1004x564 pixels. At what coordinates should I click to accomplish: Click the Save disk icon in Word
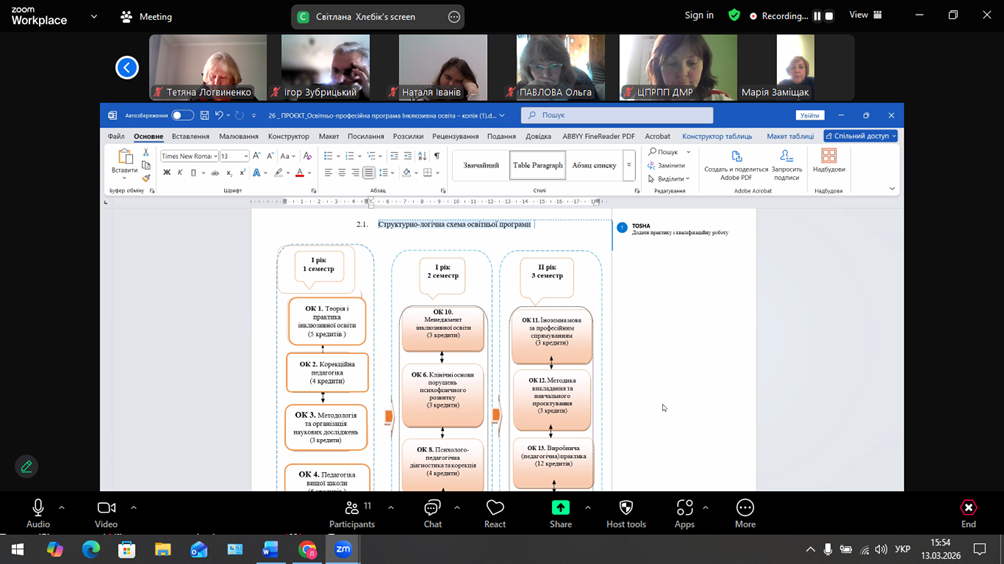point(204,116)
